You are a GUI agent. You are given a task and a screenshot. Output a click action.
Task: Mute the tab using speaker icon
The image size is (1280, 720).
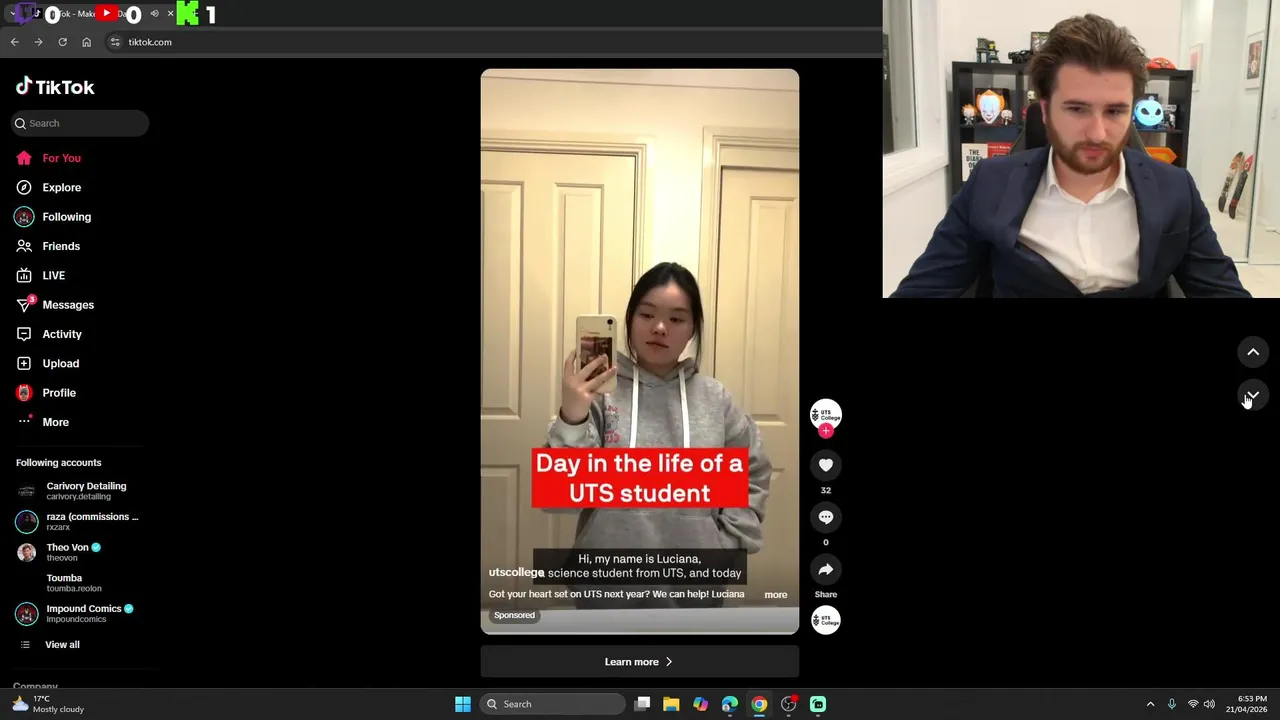pyautogui.click(x=154, y=14)
